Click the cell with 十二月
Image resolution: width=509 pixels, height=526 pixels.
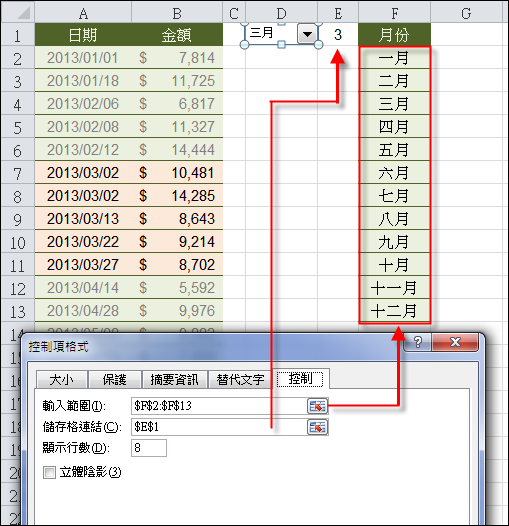[x=394, y=311]
